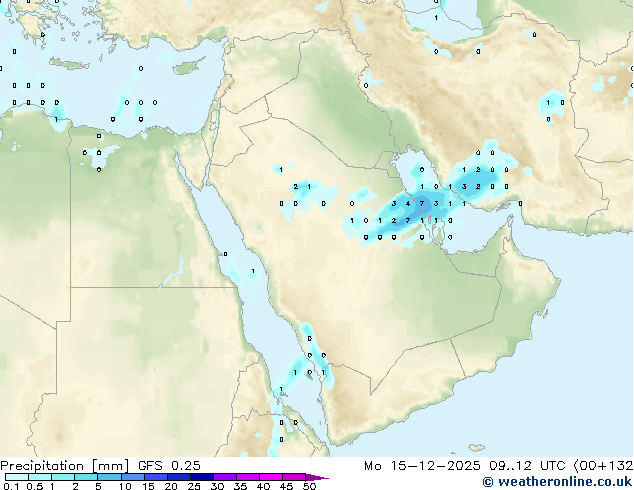Click the '25' legend scale label
634x490 pixels.
pyautogui.click(x=194, y=486)
